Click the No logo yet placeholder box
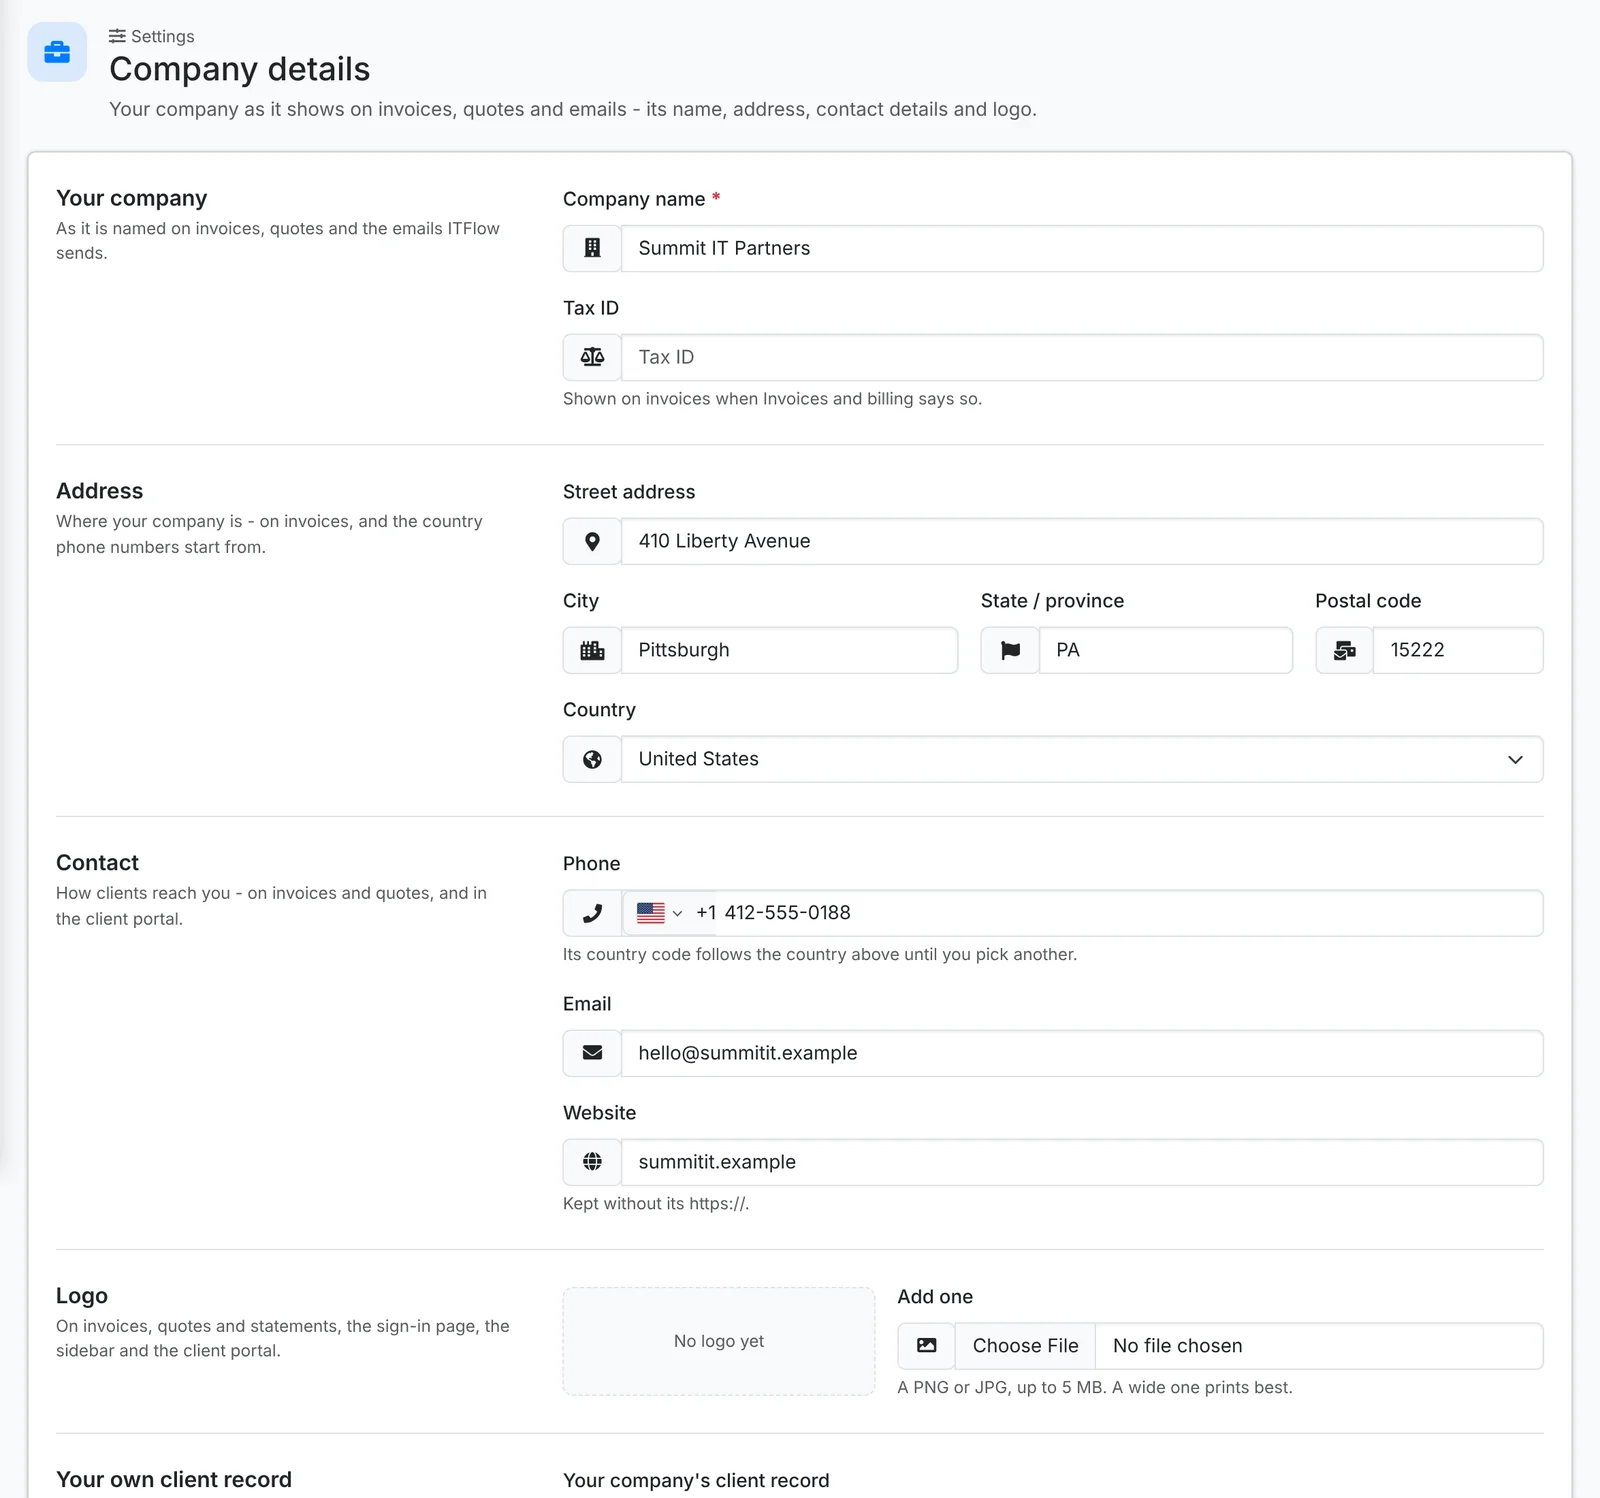1600x1498 pixels. (719, 1341)
